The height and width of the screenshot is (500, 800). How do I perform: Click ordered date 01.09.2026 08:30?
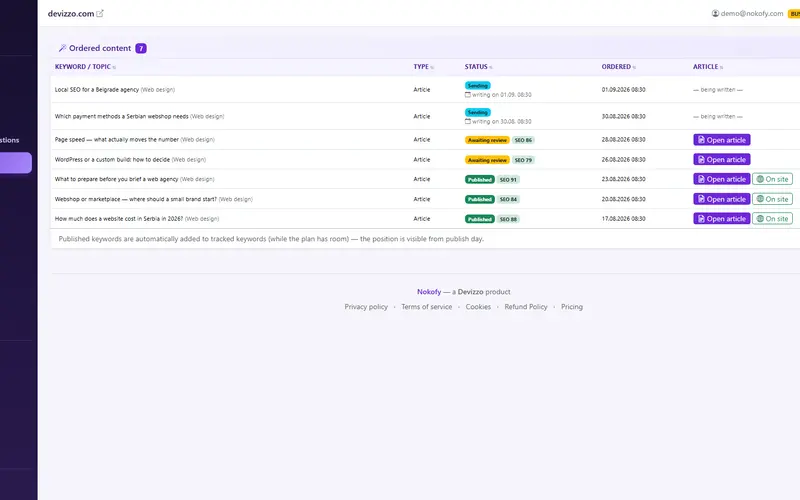(623, 90)
